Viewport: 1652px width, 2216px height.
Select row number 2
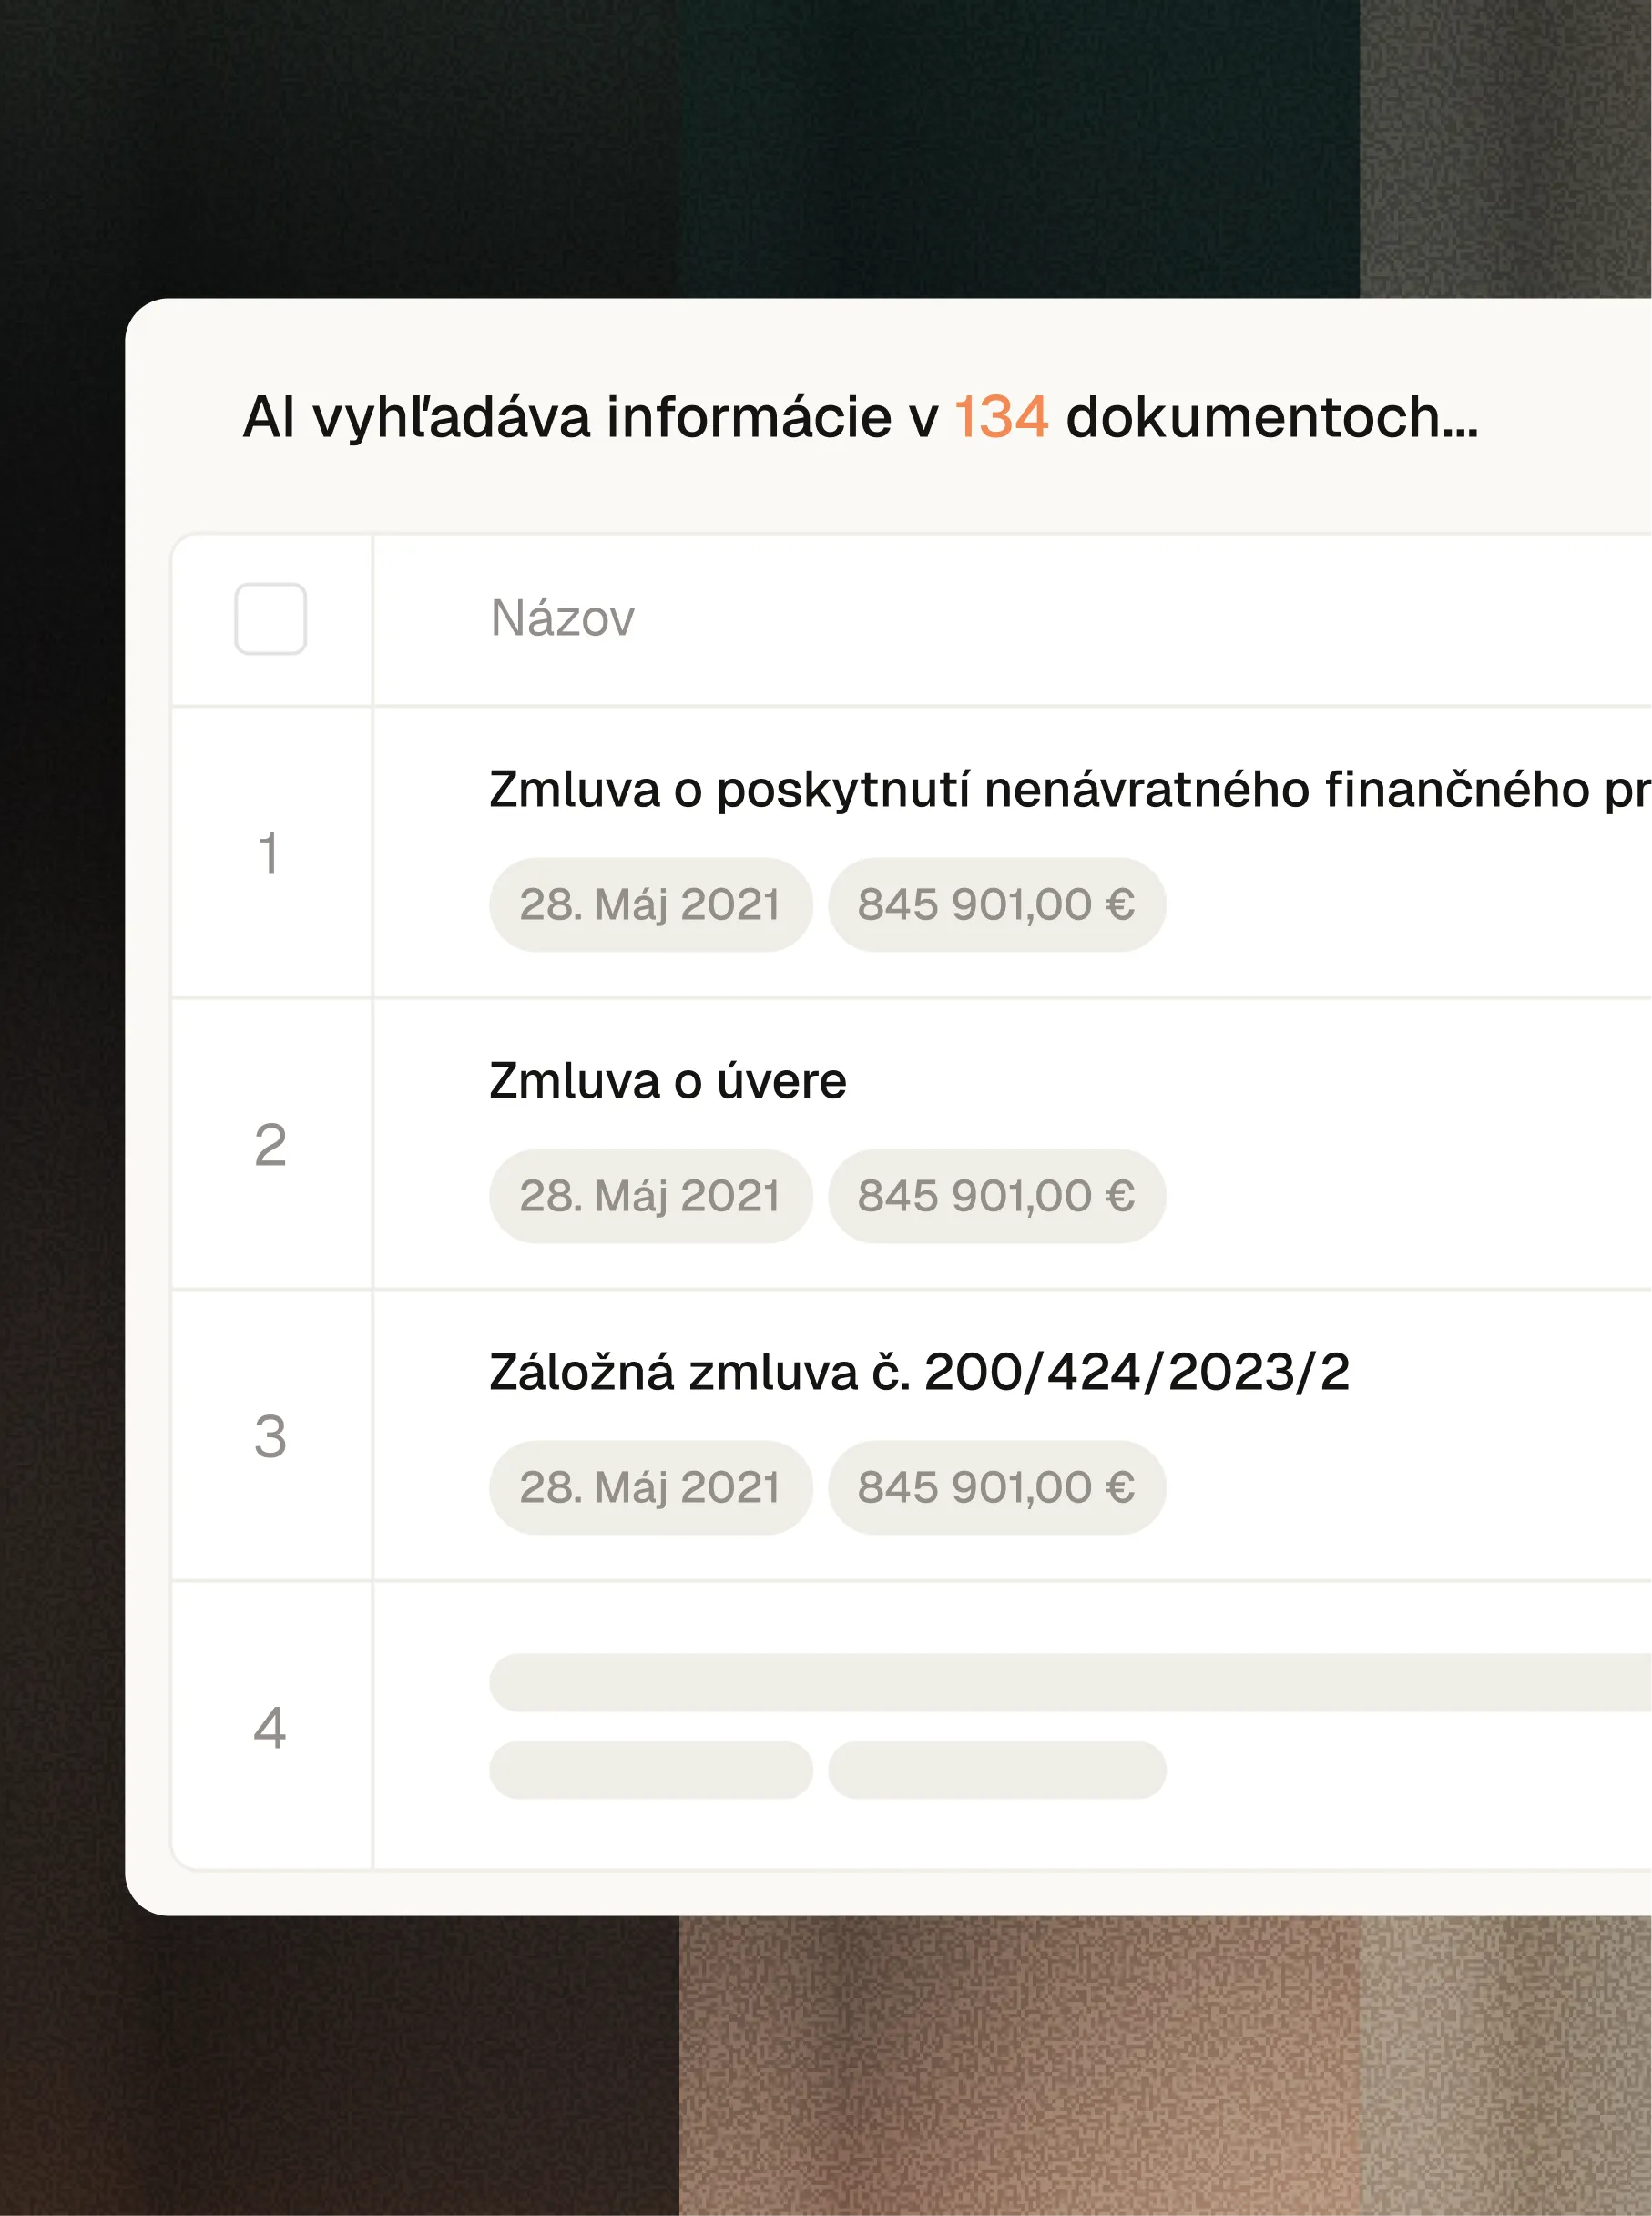(270, 1145)
